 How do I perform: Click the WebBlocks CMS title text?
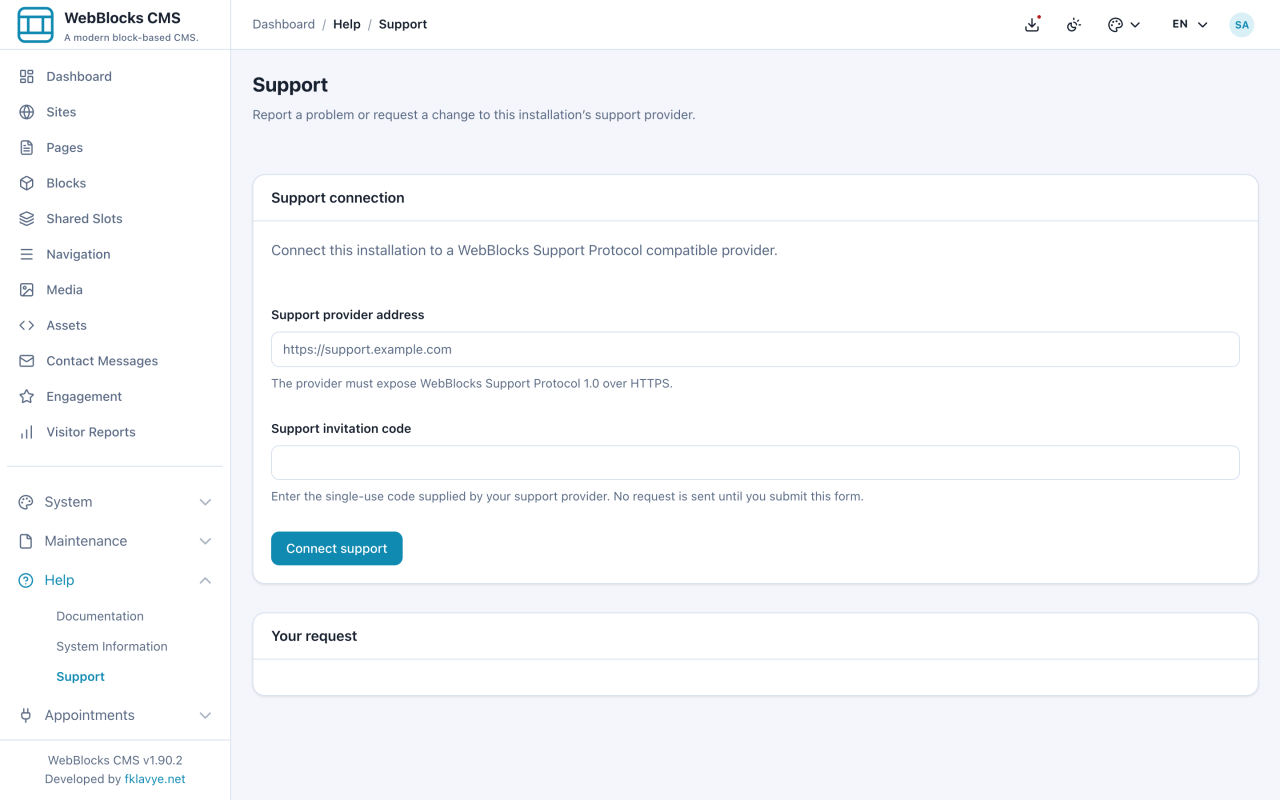[x=122, y=18]
